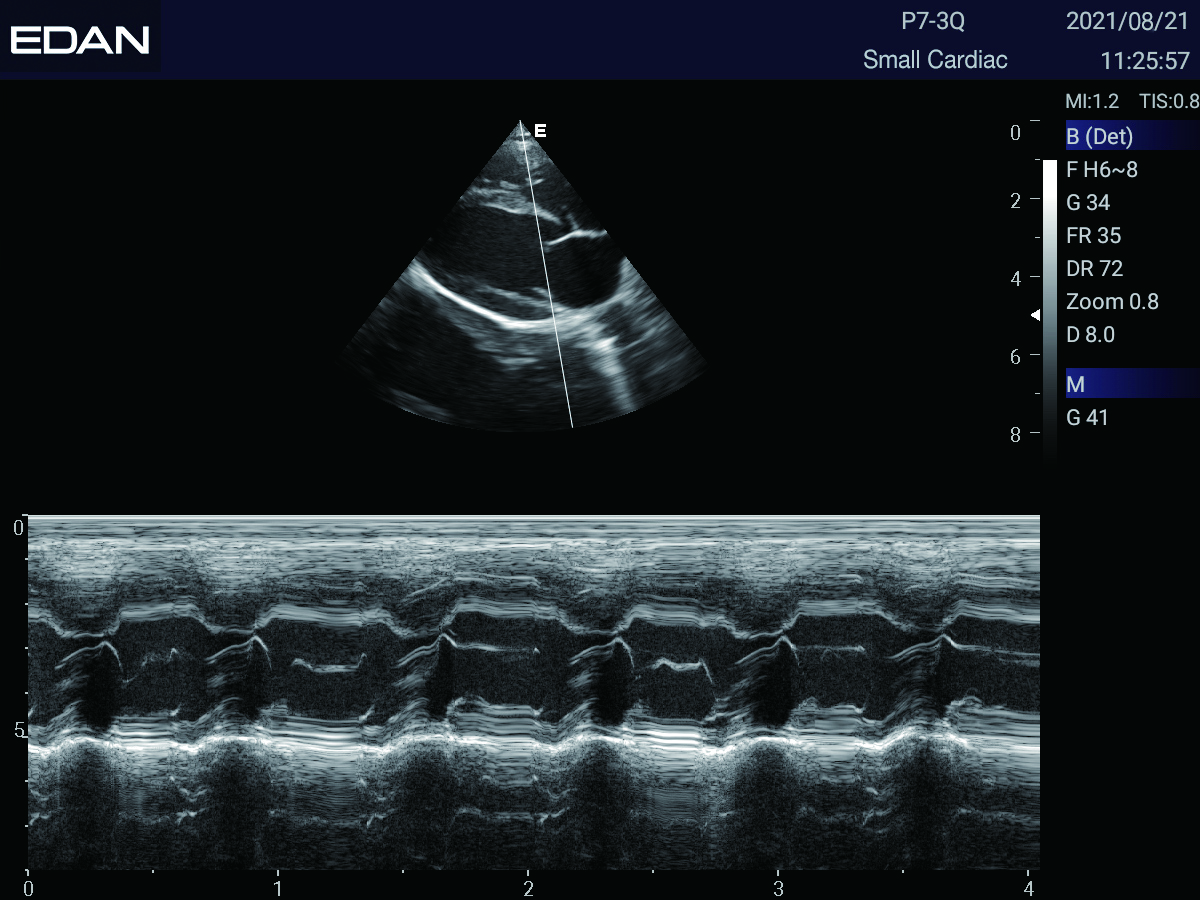Adjust the B-mode gain G 34 value
The image size is (1200, 900).
pos(1088,203)
